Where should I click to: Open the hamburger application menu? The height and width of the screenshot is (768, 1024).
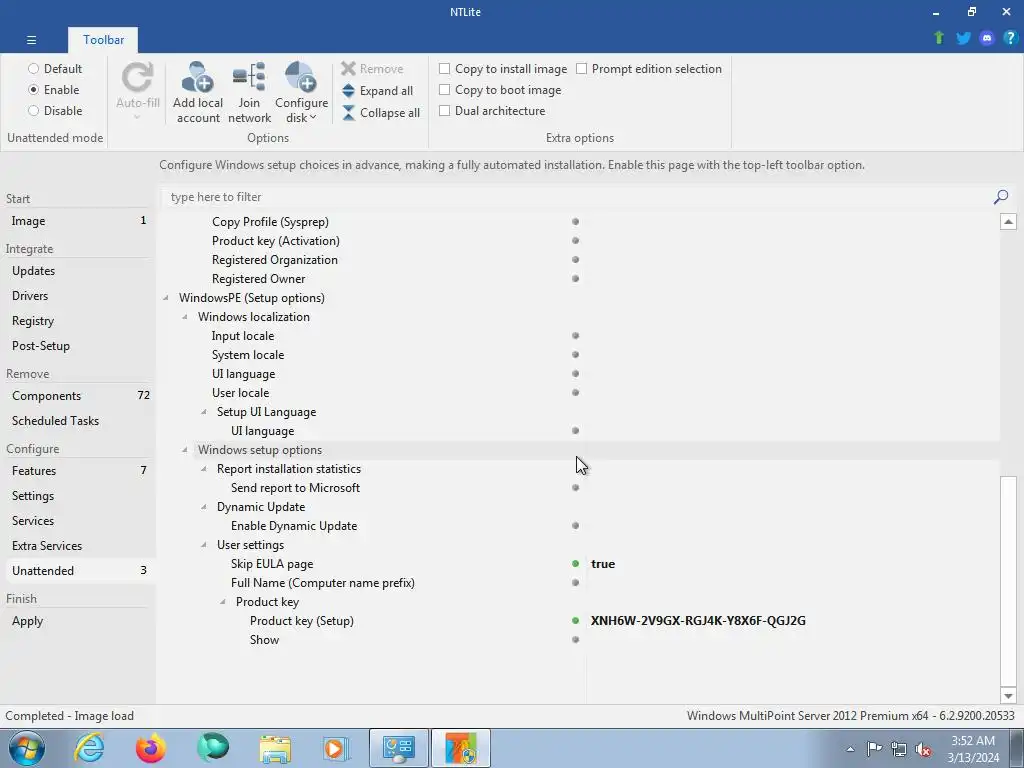pos(31,40)
